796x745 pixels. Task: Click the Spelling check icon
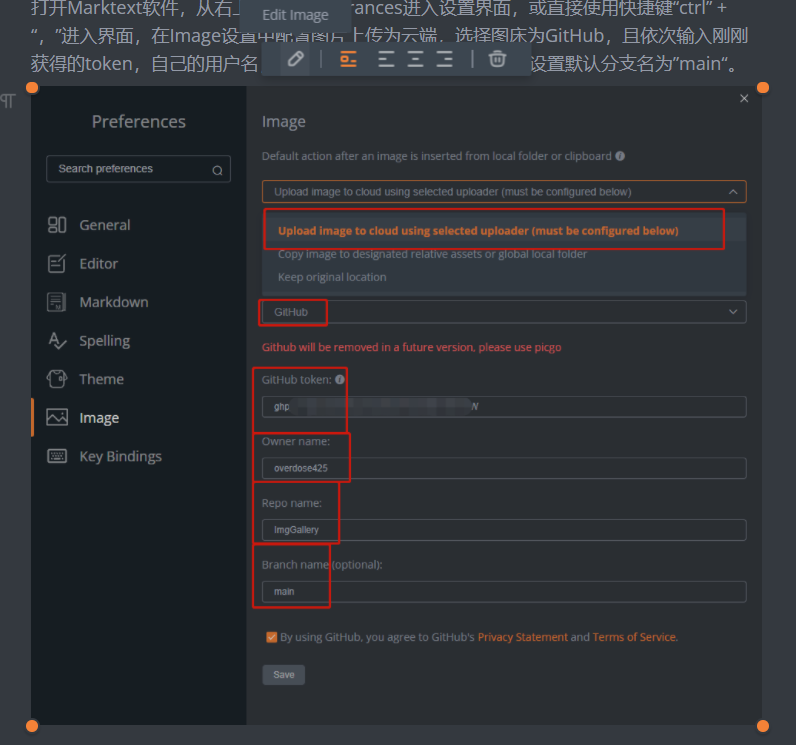coord(57,341)
